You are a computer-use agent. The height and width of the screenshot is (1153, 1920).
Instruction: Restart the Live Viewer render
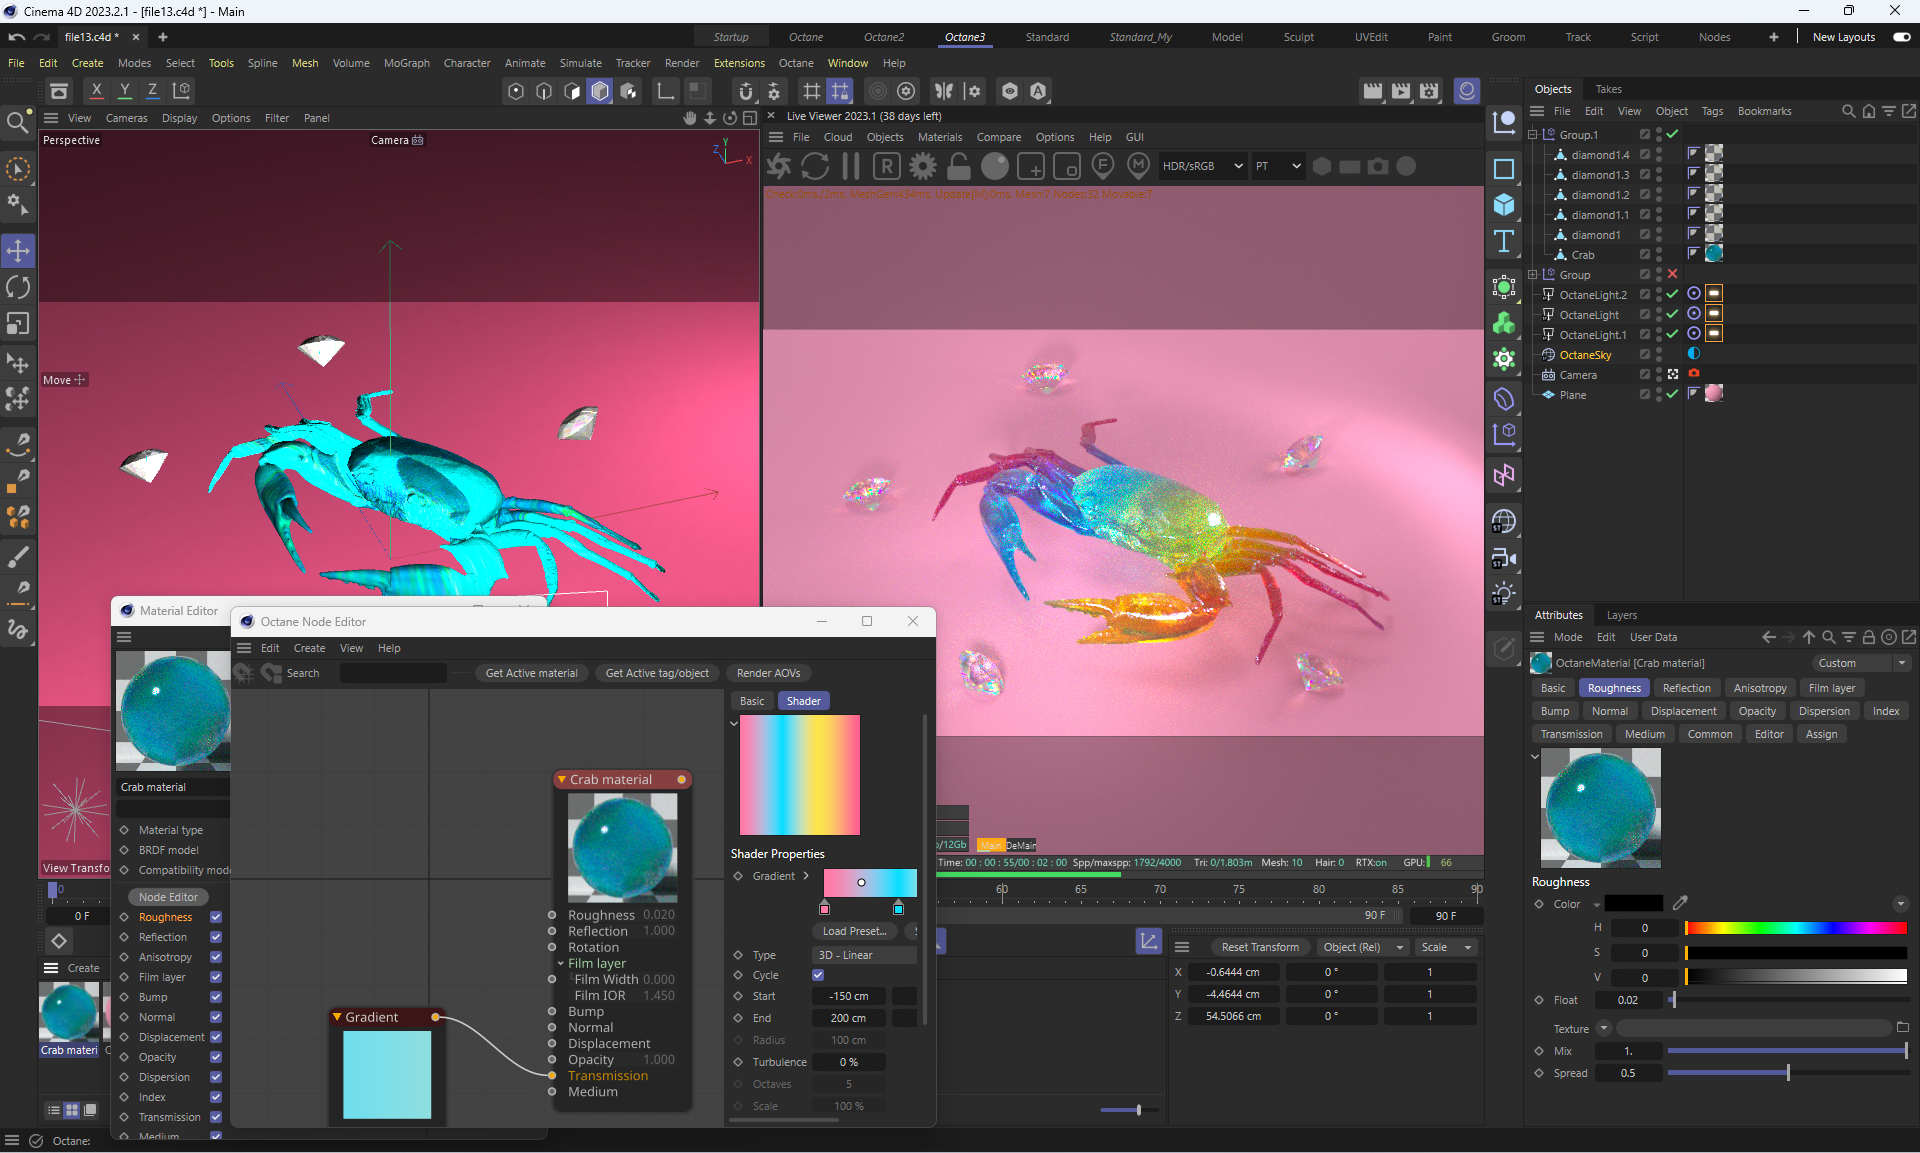pos(815,167)
